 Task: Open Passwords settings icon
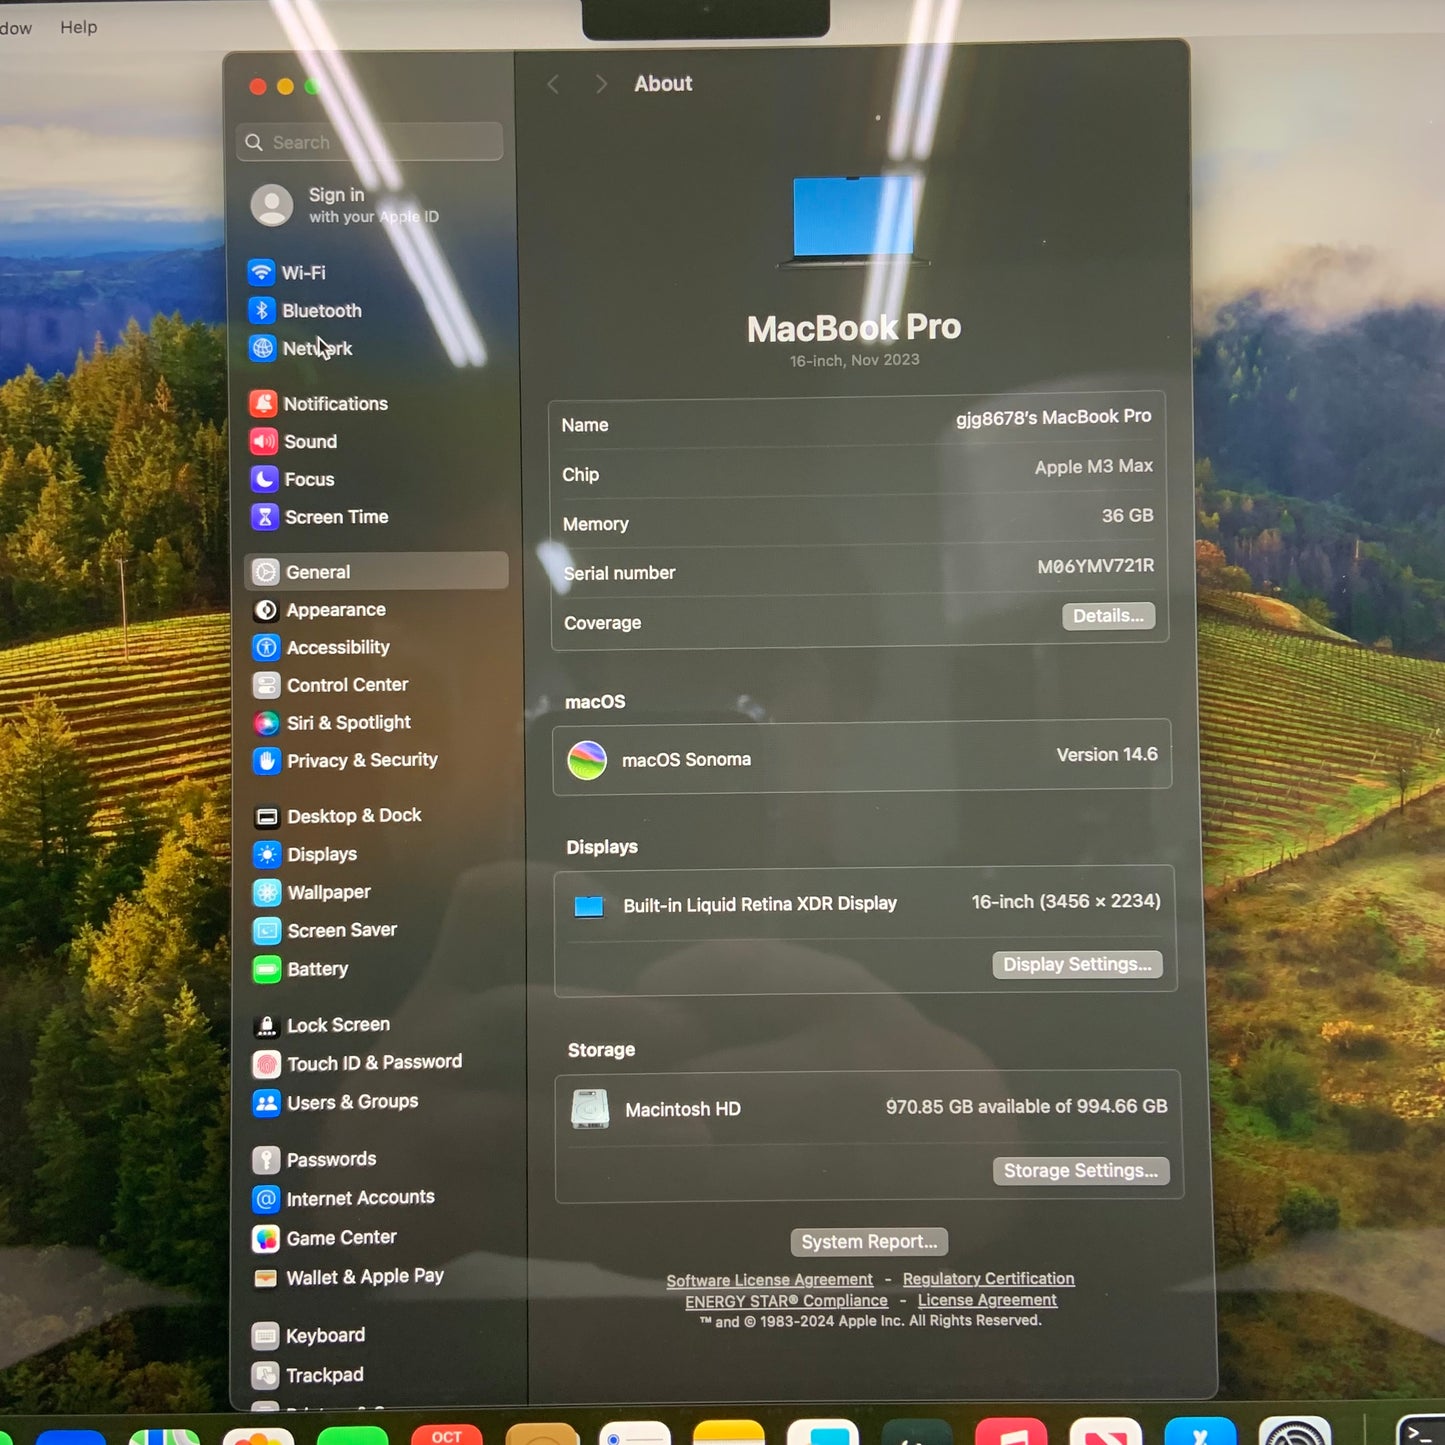[266, 1160]
